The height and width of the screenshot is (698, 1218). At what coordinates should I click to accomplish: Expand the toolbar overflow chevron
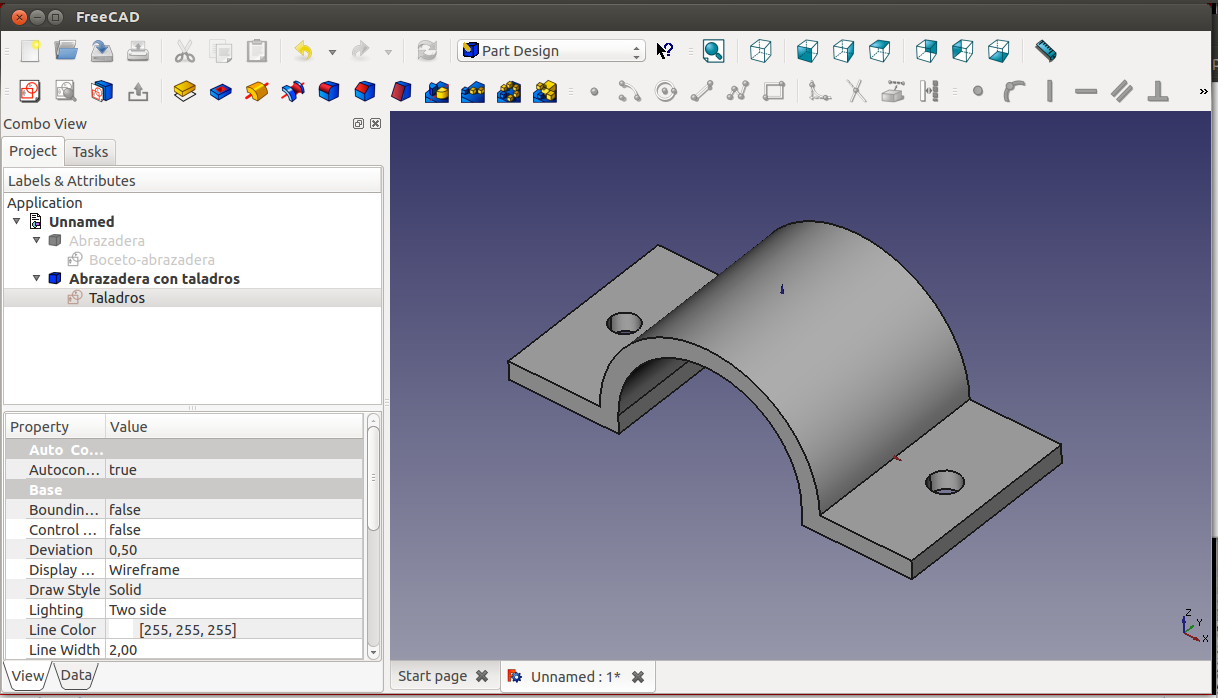click(x=1203, y=92)
